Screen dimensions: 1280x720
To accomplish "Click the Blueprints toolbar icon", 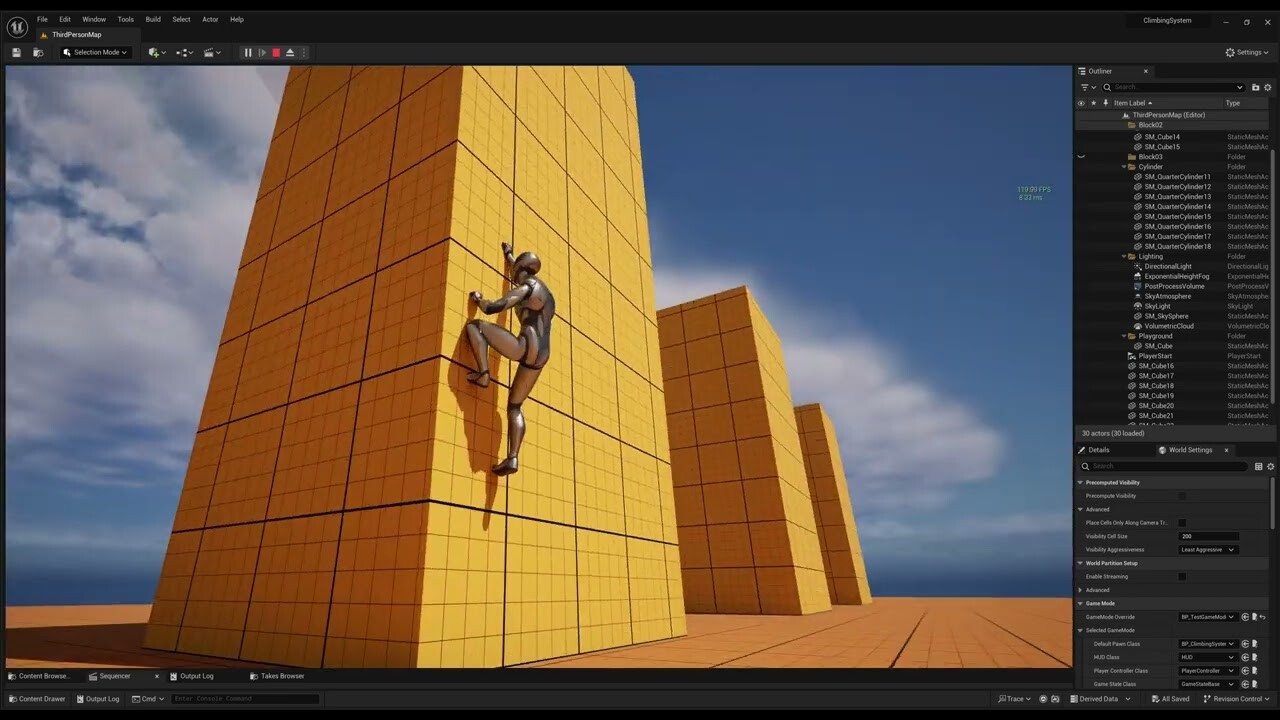I will [x=182, y=52].
